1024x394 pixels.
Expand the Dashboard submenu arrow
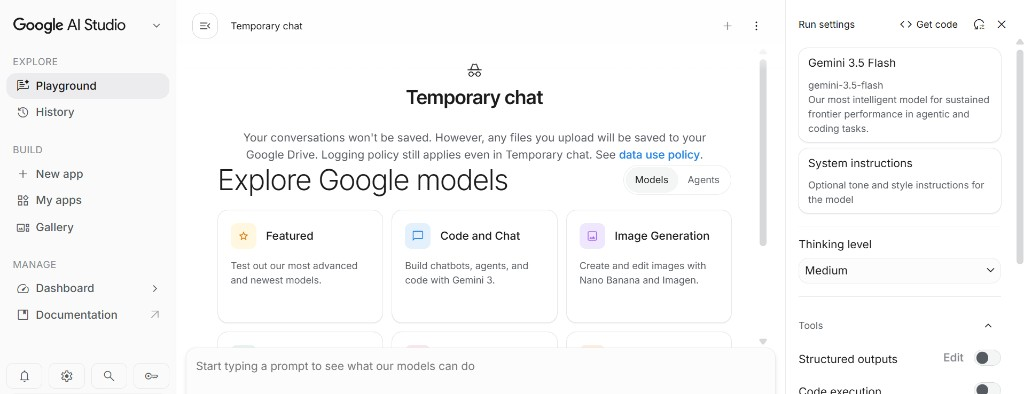155,288
